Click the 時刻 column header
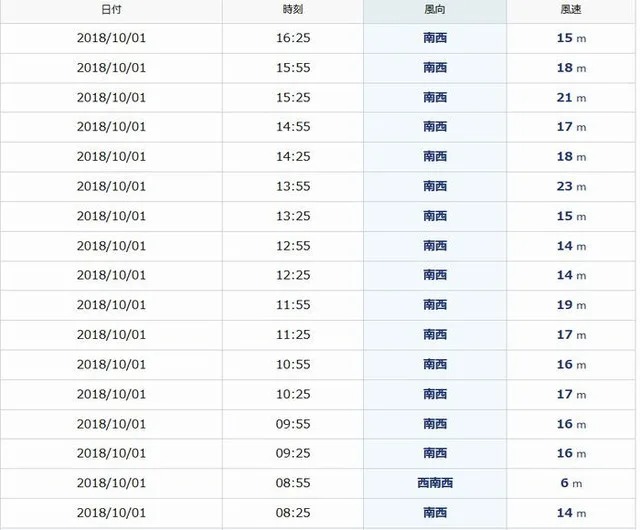The image size is (640, 530). pos(293,10)
